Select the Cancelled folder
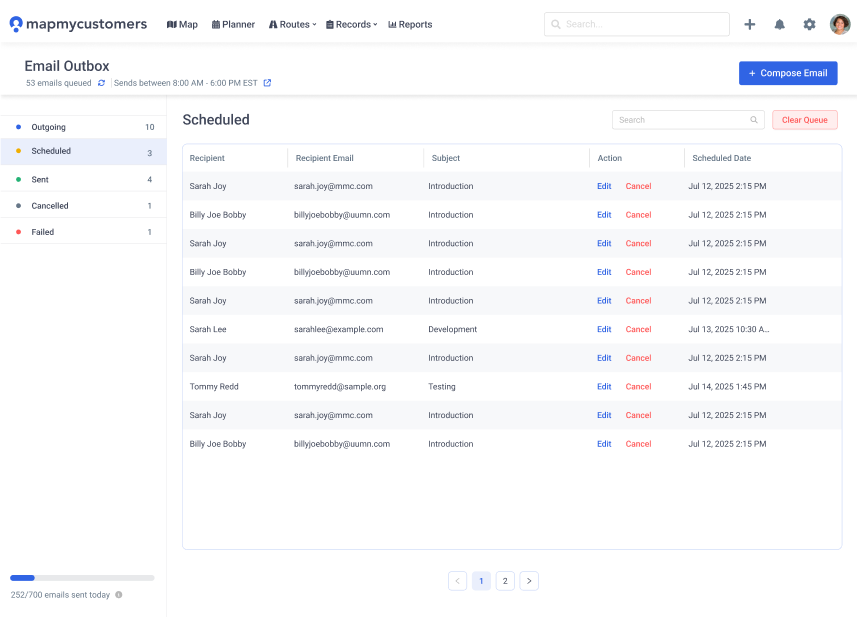Viewport: 857px width, 617px height. (x=83, y=205)
